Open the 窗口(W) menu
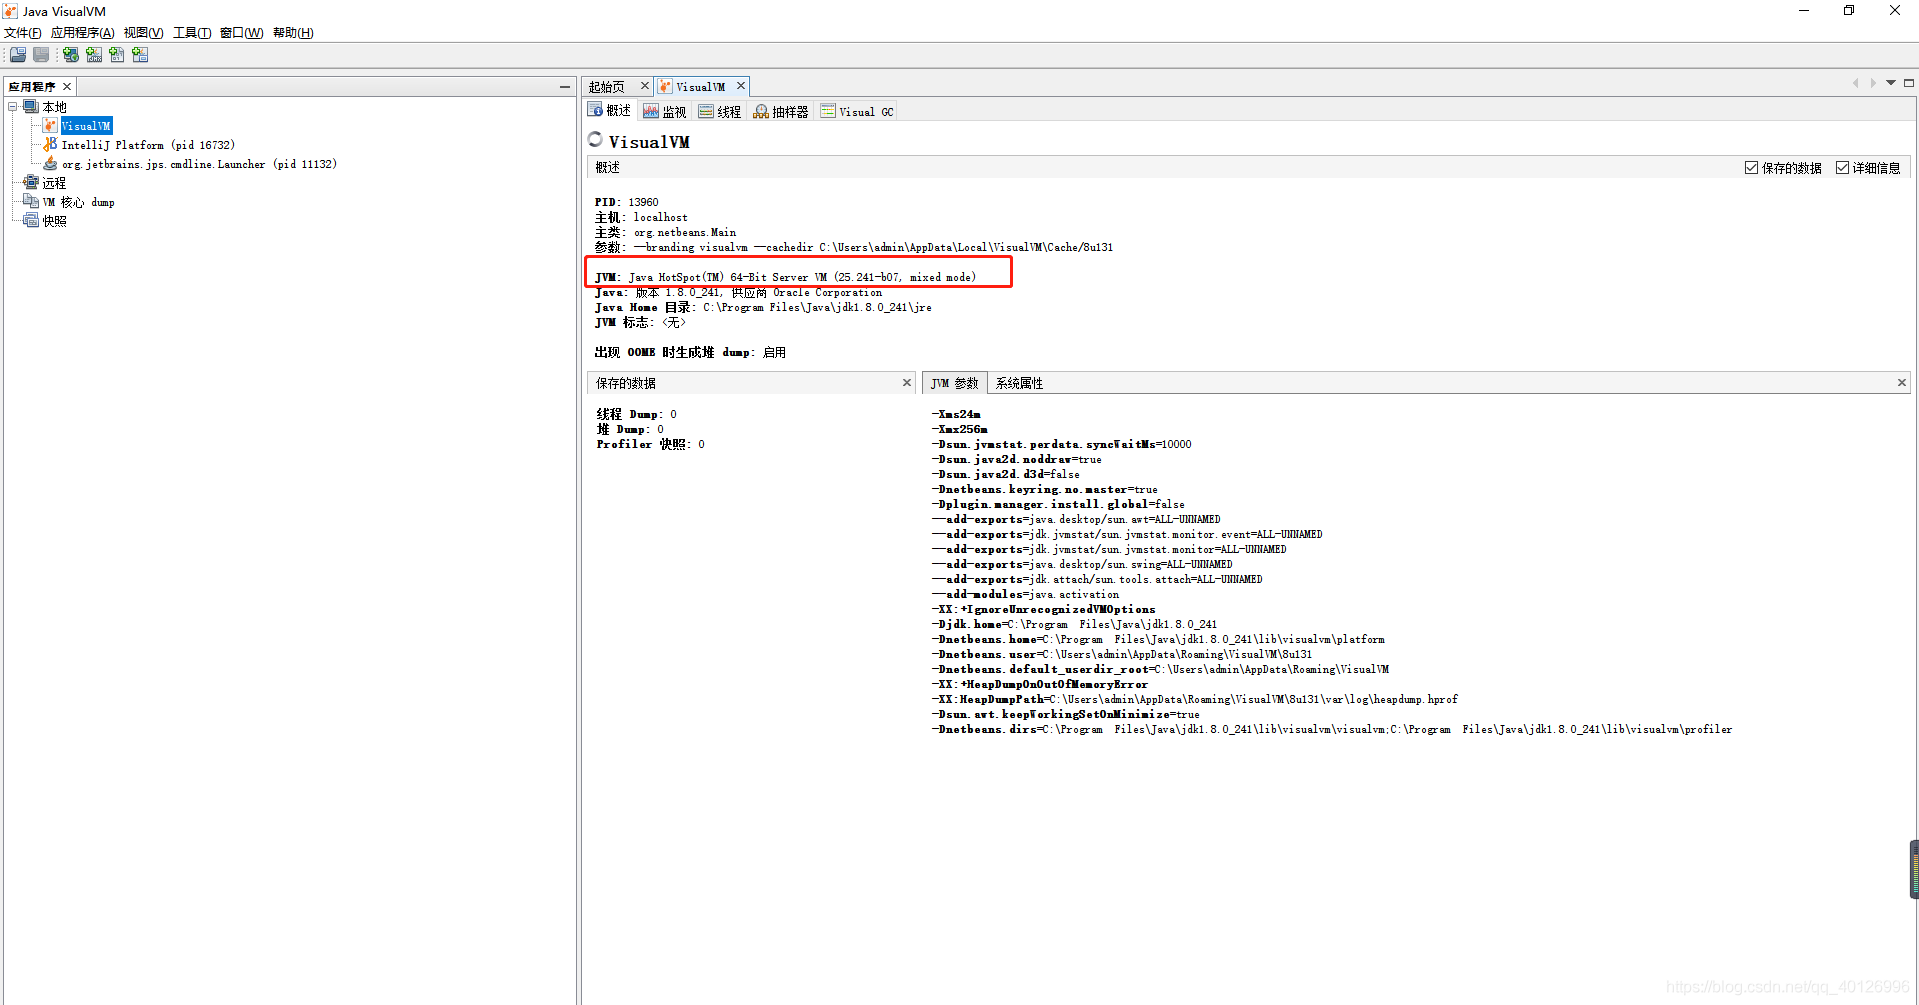The image size is (1919, 1005). coord(242,33)
